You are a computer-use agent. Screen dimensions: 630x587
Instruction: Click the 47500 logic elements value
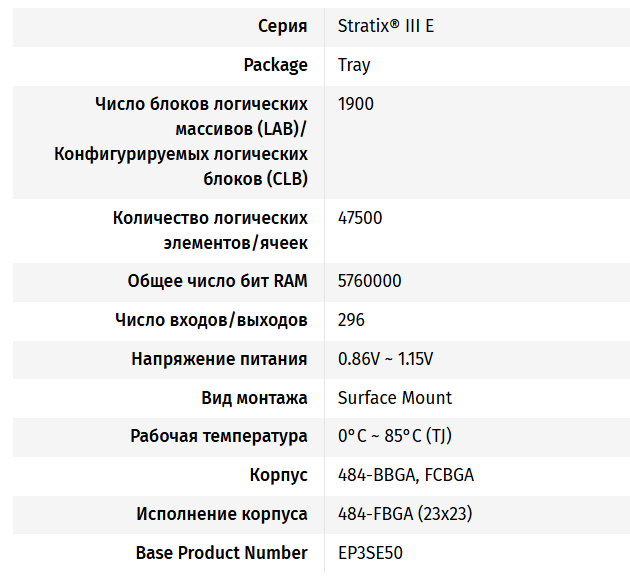(360, 218)
